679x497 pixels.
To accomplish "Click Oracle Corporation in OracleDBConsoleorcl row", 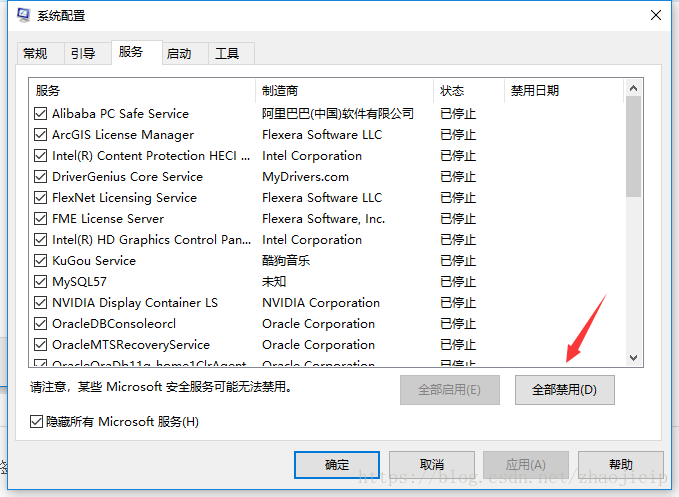I will 318,323.
